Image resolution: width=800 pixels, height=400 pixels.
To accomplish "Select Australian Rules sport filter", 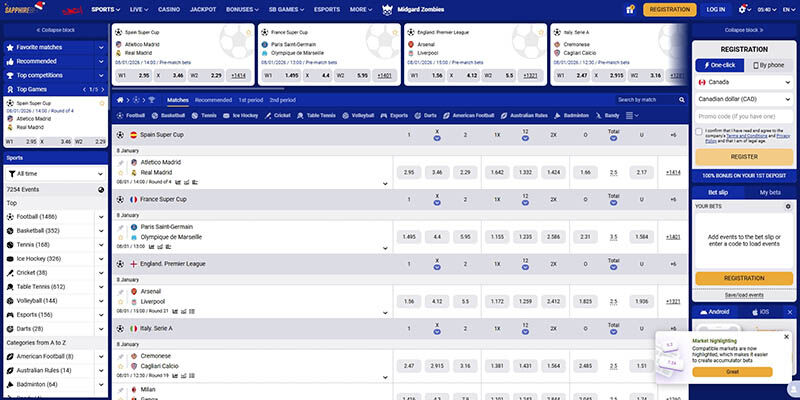I will (x=524, y=116).
